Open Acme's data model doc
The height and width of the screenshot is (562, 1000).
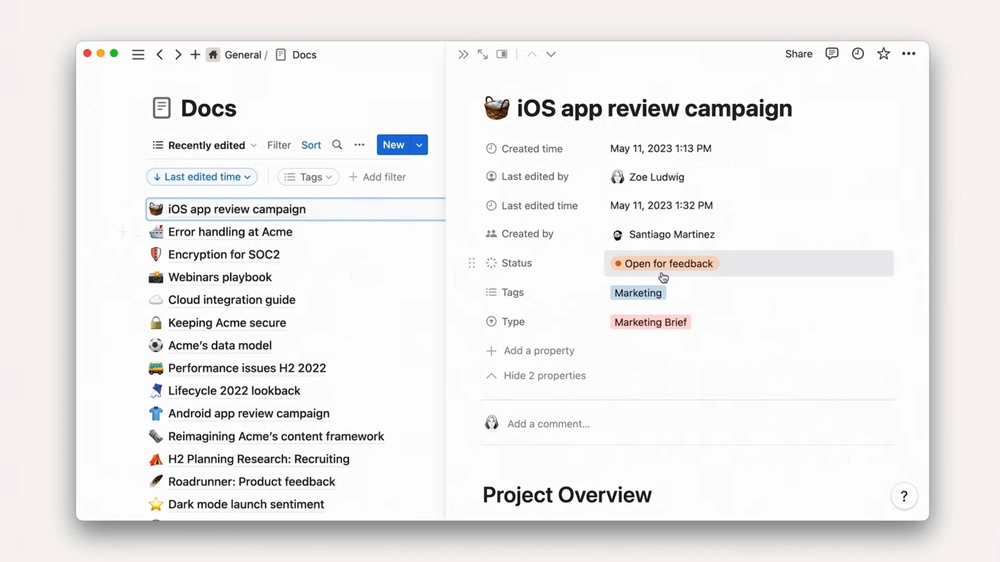220,346
